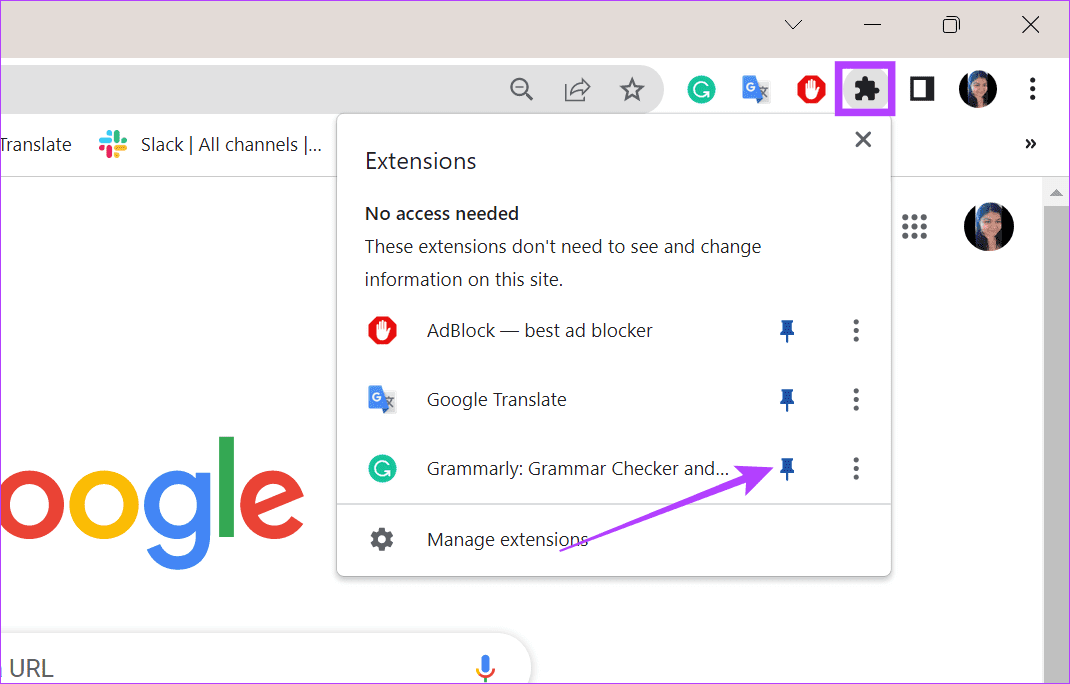Close the Extensions popup
This screenshot has height=684, width=1070.
click(x=863, y=140)
